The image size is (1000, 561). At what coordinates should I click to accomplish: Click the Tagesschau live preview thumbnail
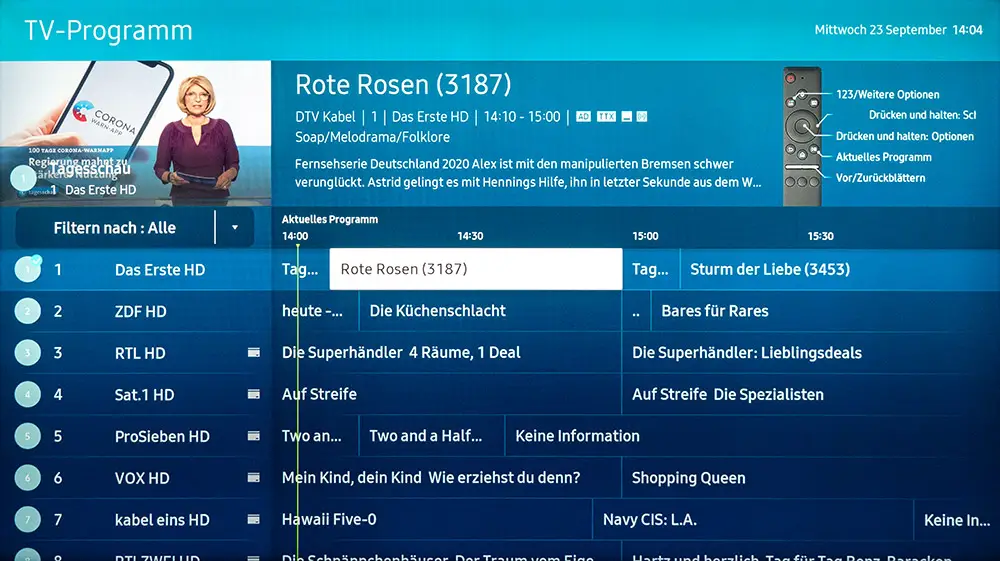tap(135, 133)
